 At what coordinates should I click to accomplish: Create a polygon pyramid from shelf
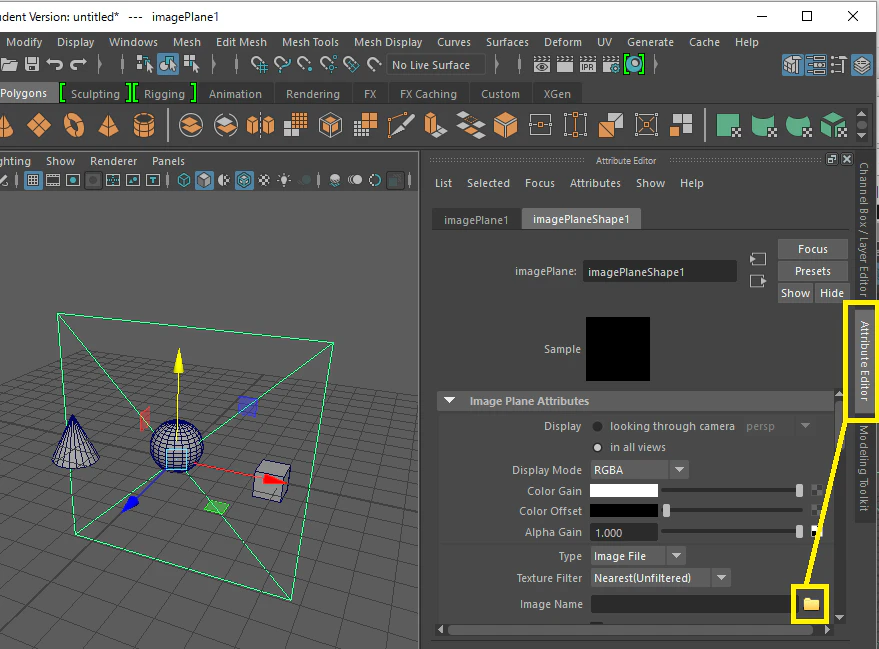[109, 125]
